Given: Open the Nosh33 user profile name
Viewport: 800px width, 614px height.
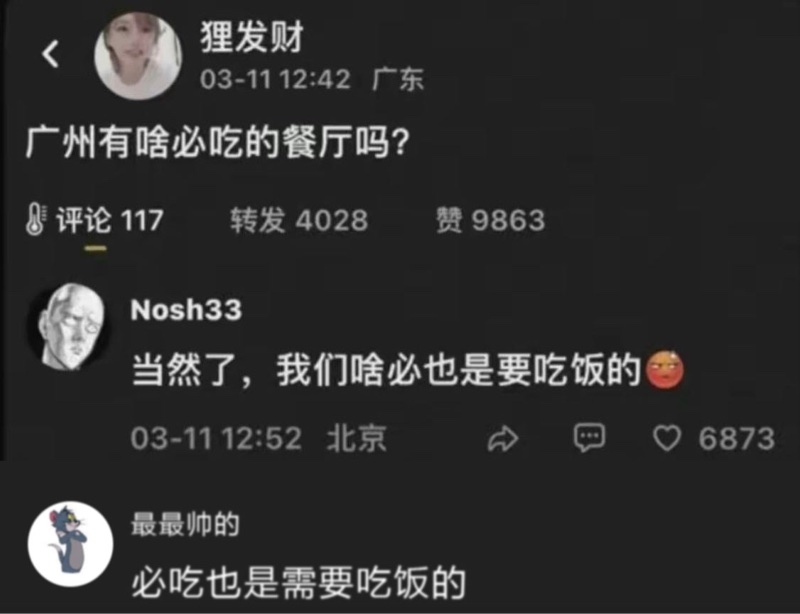Looking at the screenshot, I should [x=186, y=309].
